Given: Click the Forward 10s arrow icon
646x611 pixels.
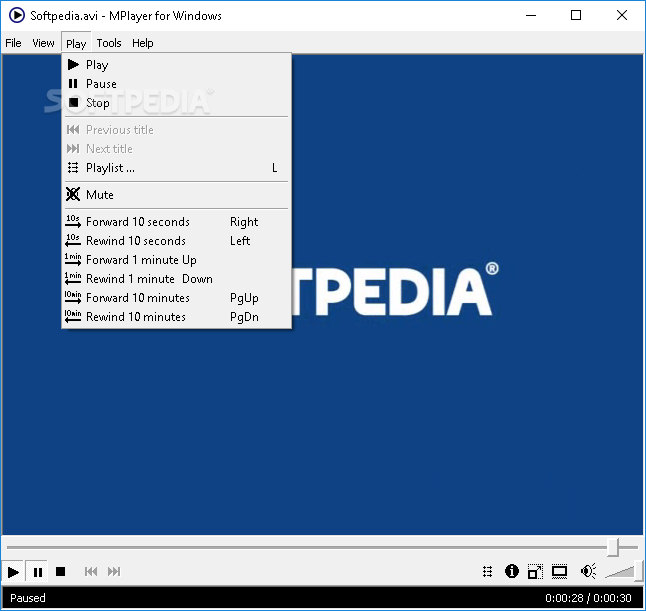Looking at the screenshot, I should (73, 222).
